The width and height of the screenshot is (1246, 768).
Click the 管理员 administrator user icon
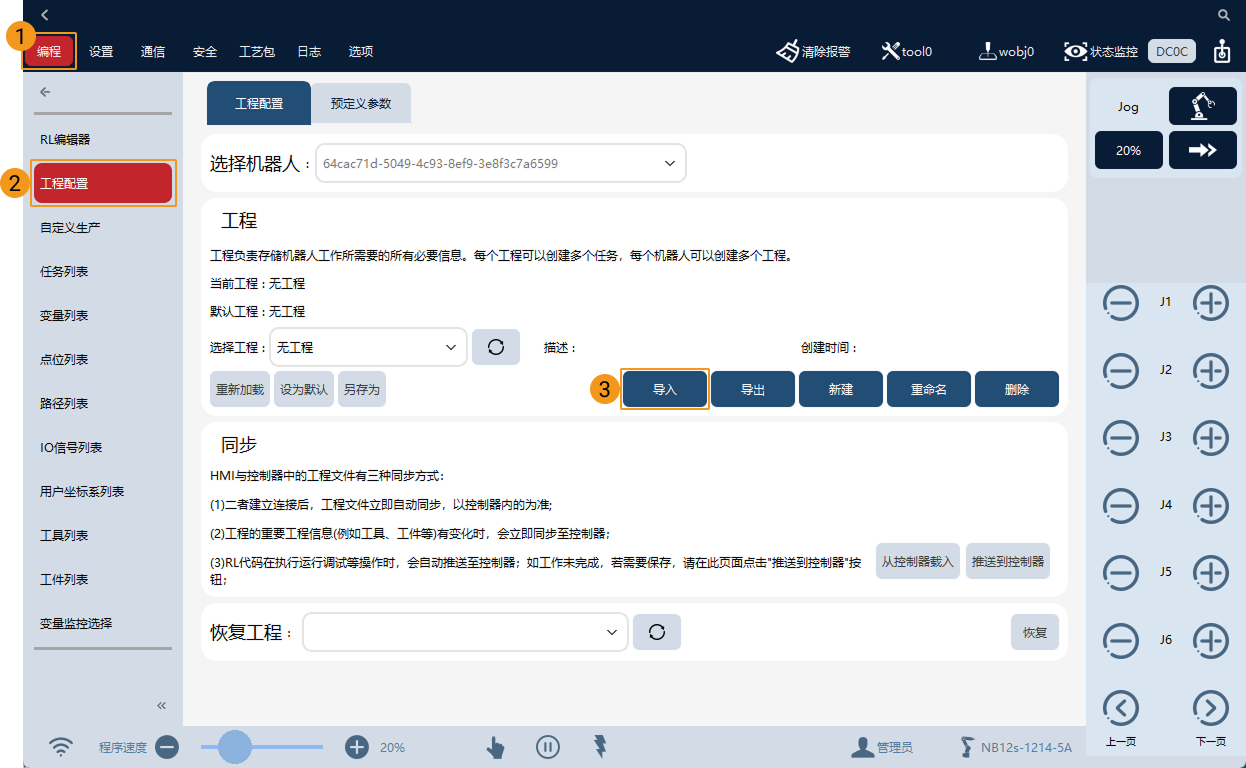pos(862,747)
